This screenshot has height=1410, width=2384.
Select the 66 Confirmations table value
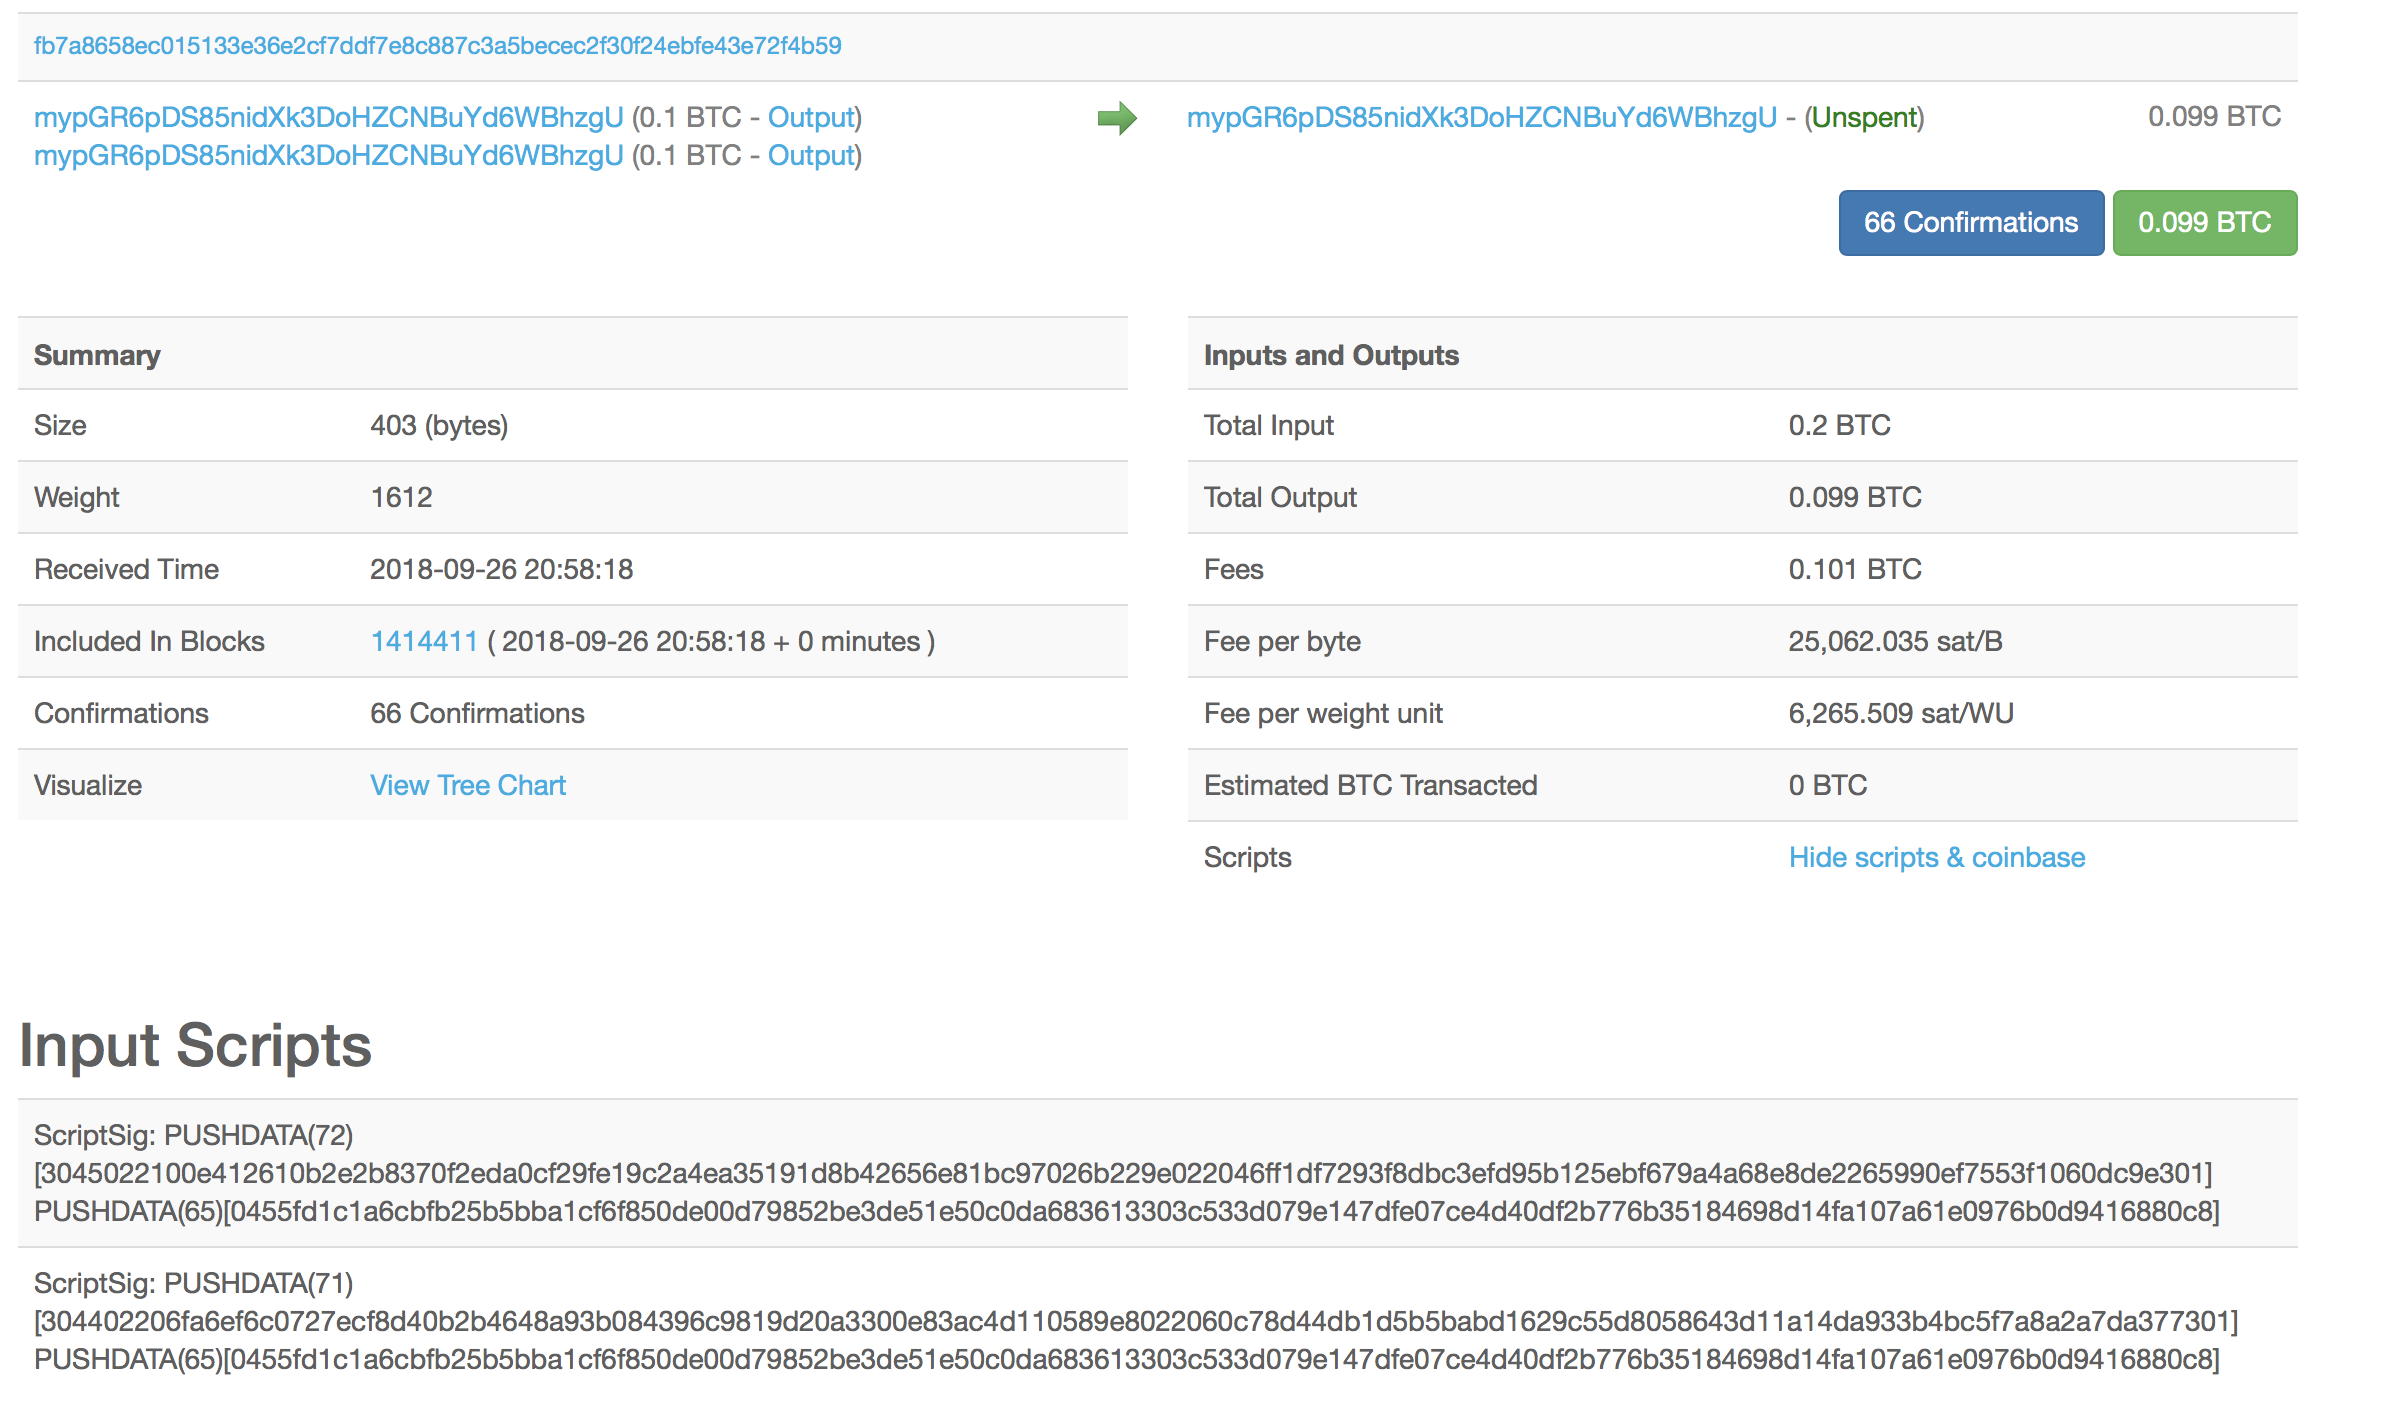point(477,714)
